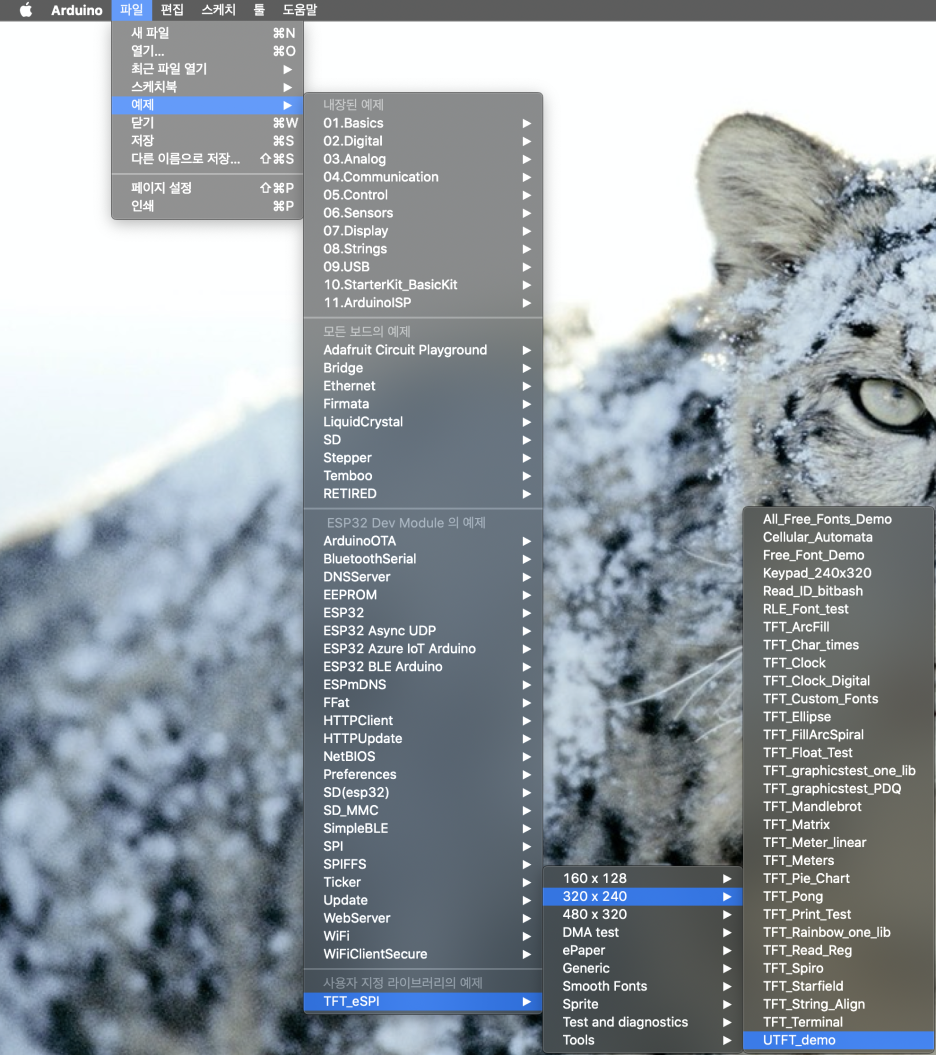The width and height of the screenshot is (936, 1055).
Task: Open the 도움말 menu
Action: click(299, 10)
